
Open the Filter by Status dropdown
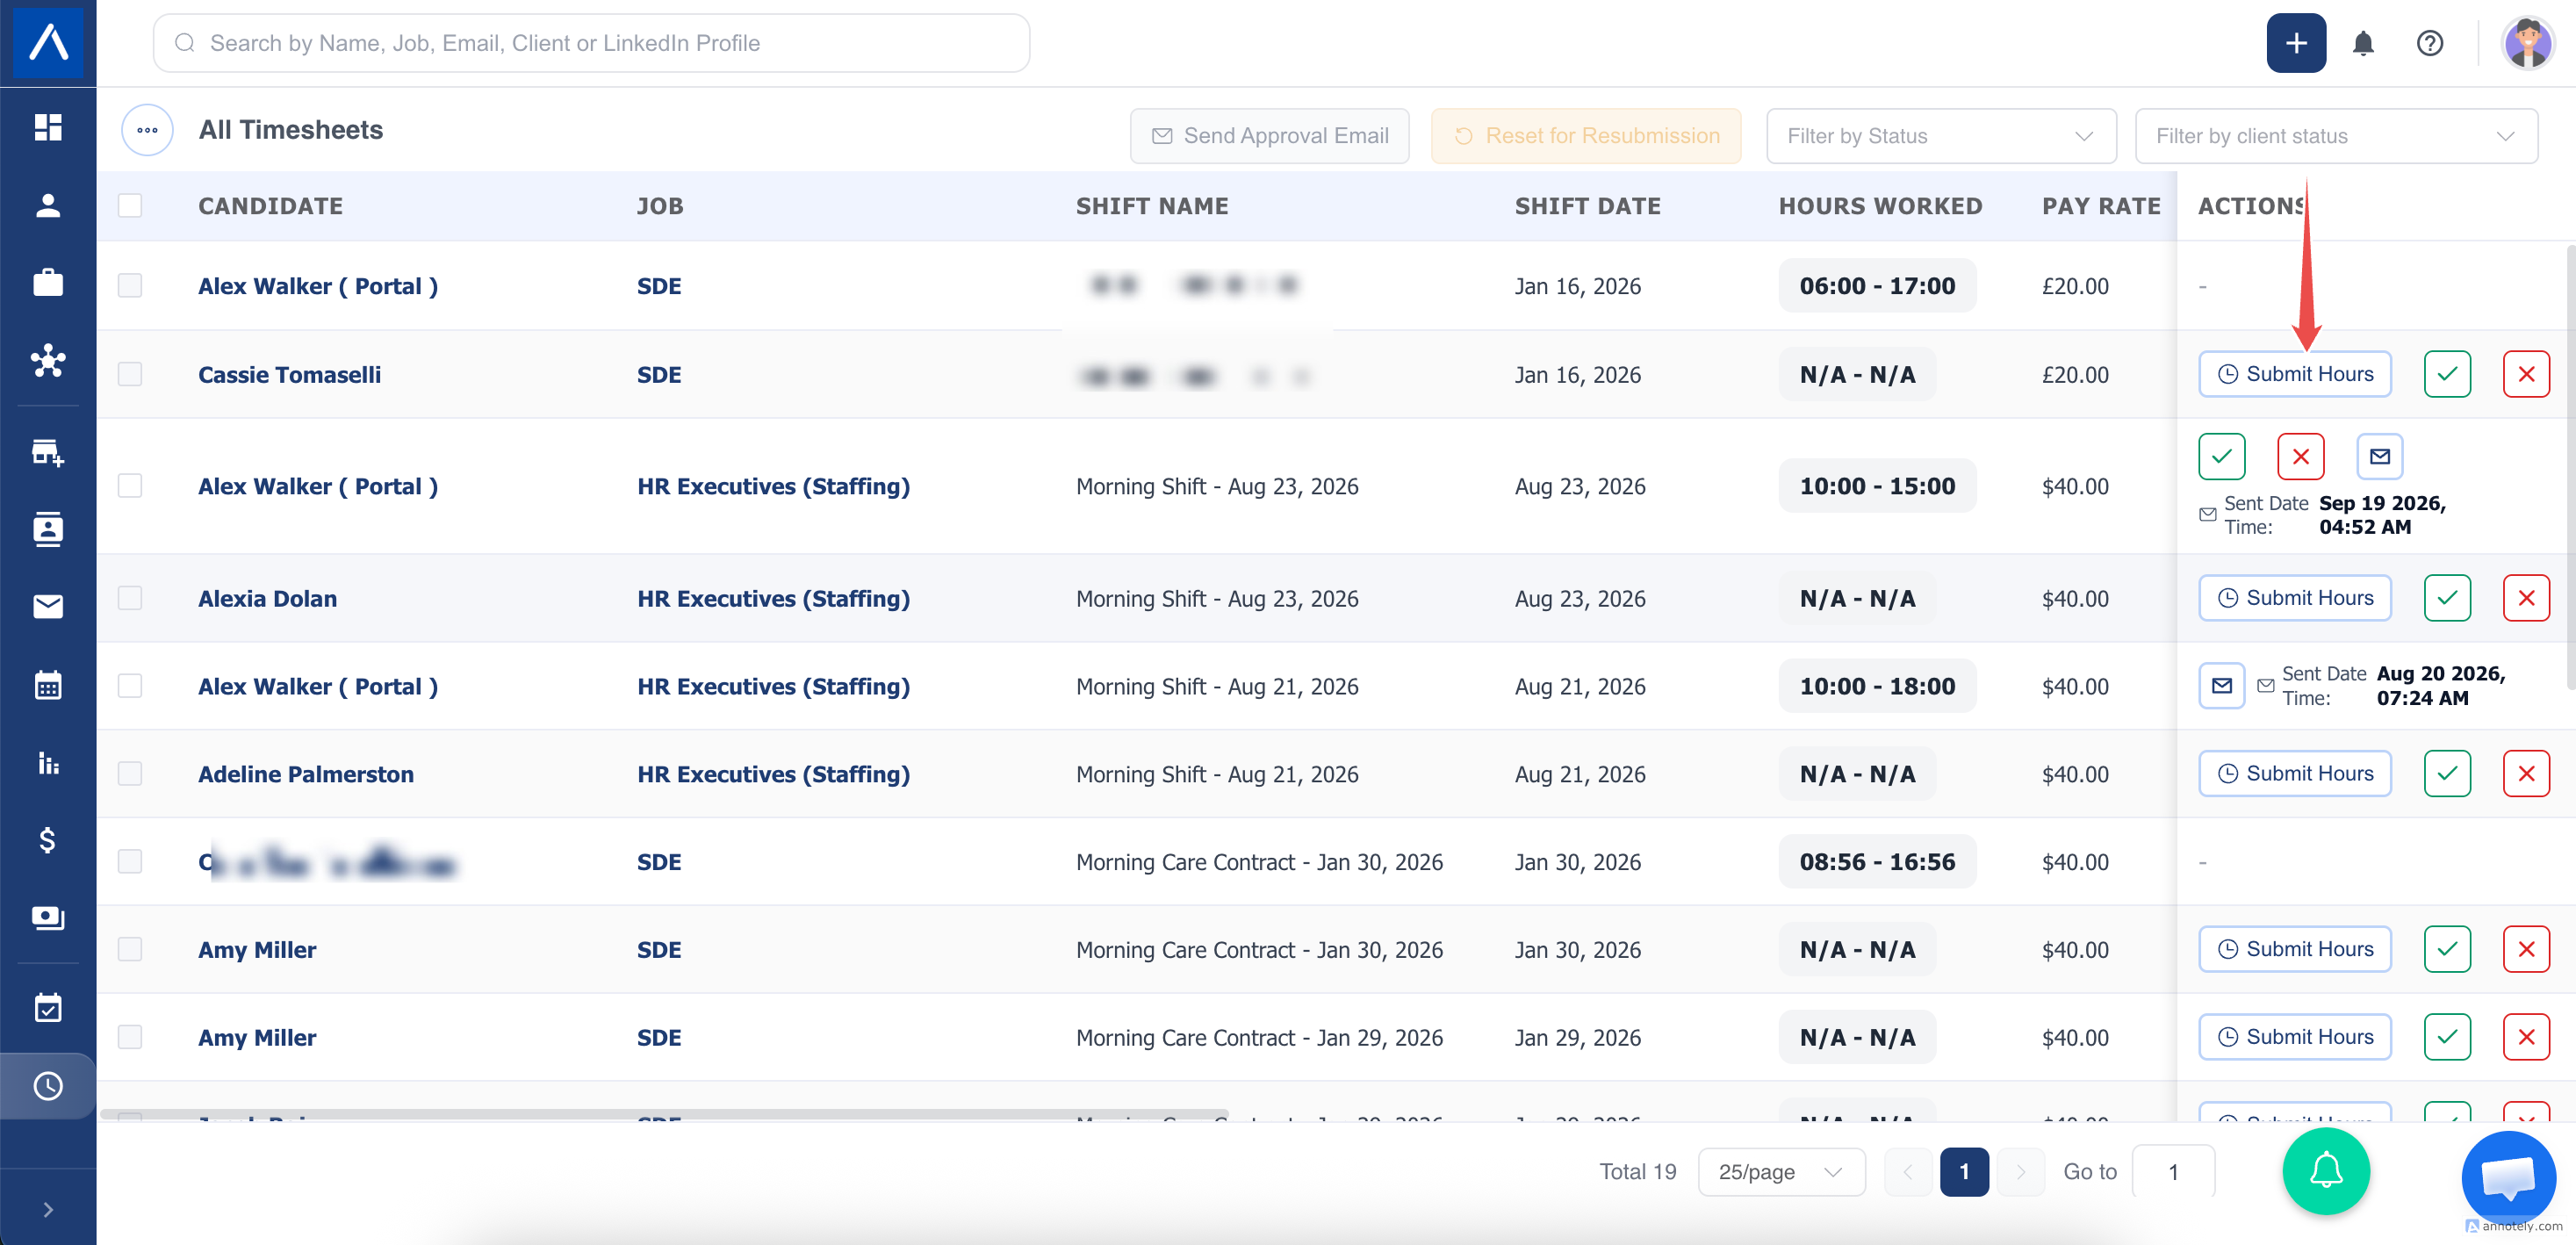coord(1940,136)
